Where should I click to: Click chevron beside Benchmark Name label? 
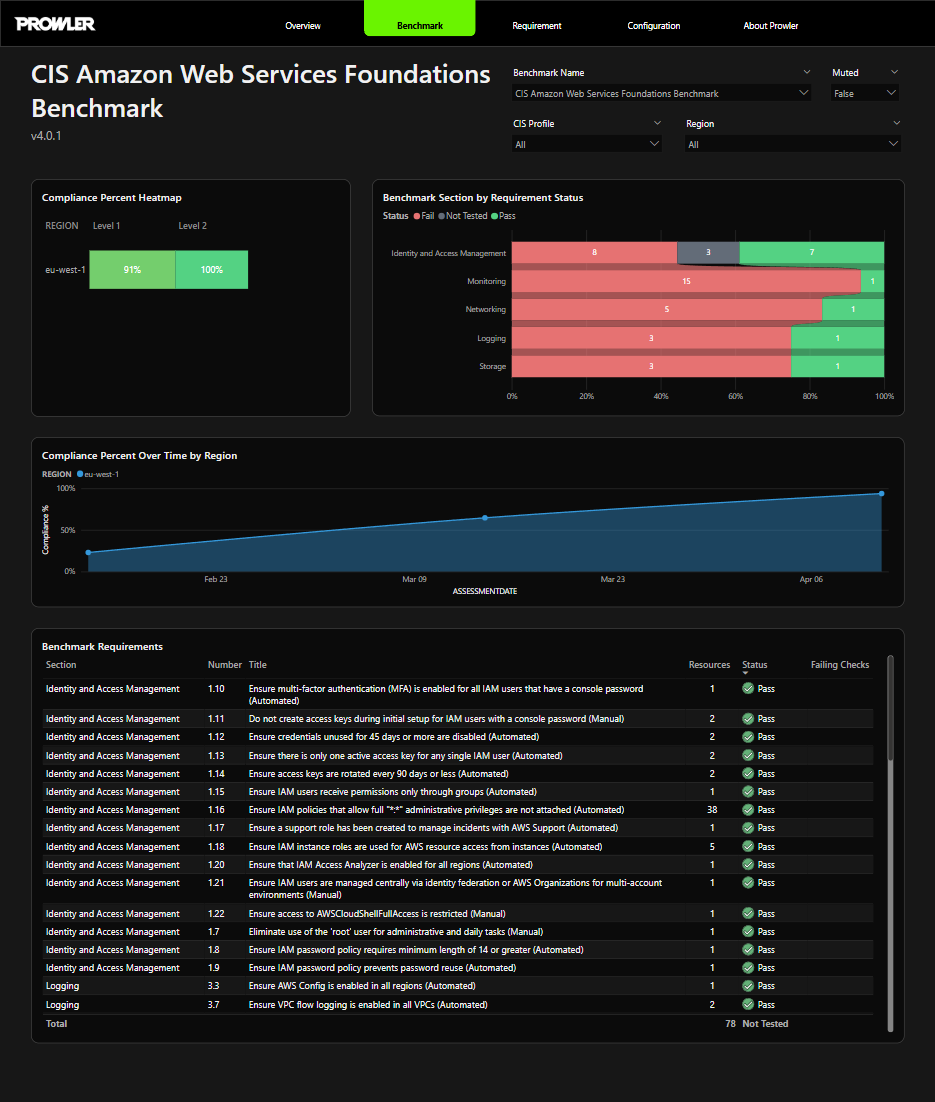806,72
